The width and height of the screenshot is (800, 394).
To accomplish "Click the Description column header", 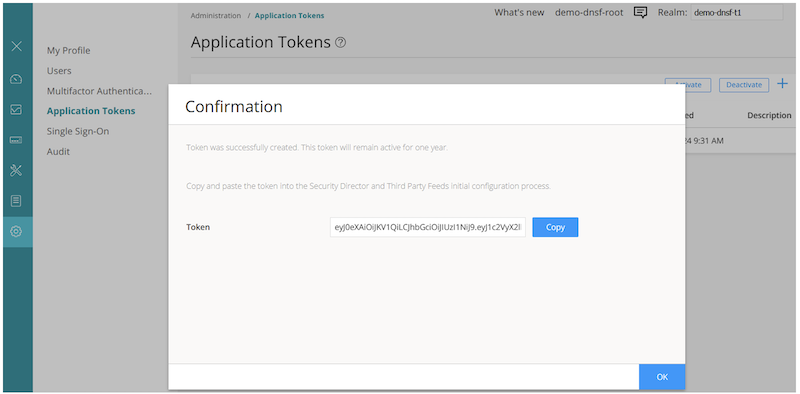I will coord(769,115).
